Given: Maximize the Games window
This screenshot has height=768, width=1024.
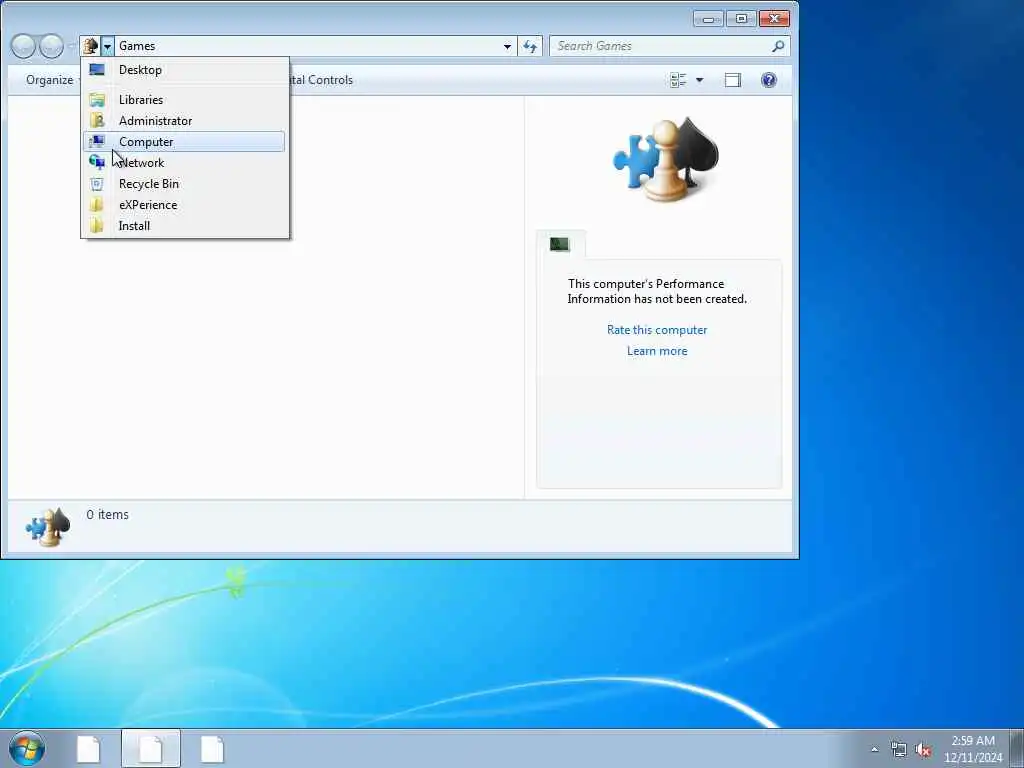Looking at the screenshot, I should (741, 19).
